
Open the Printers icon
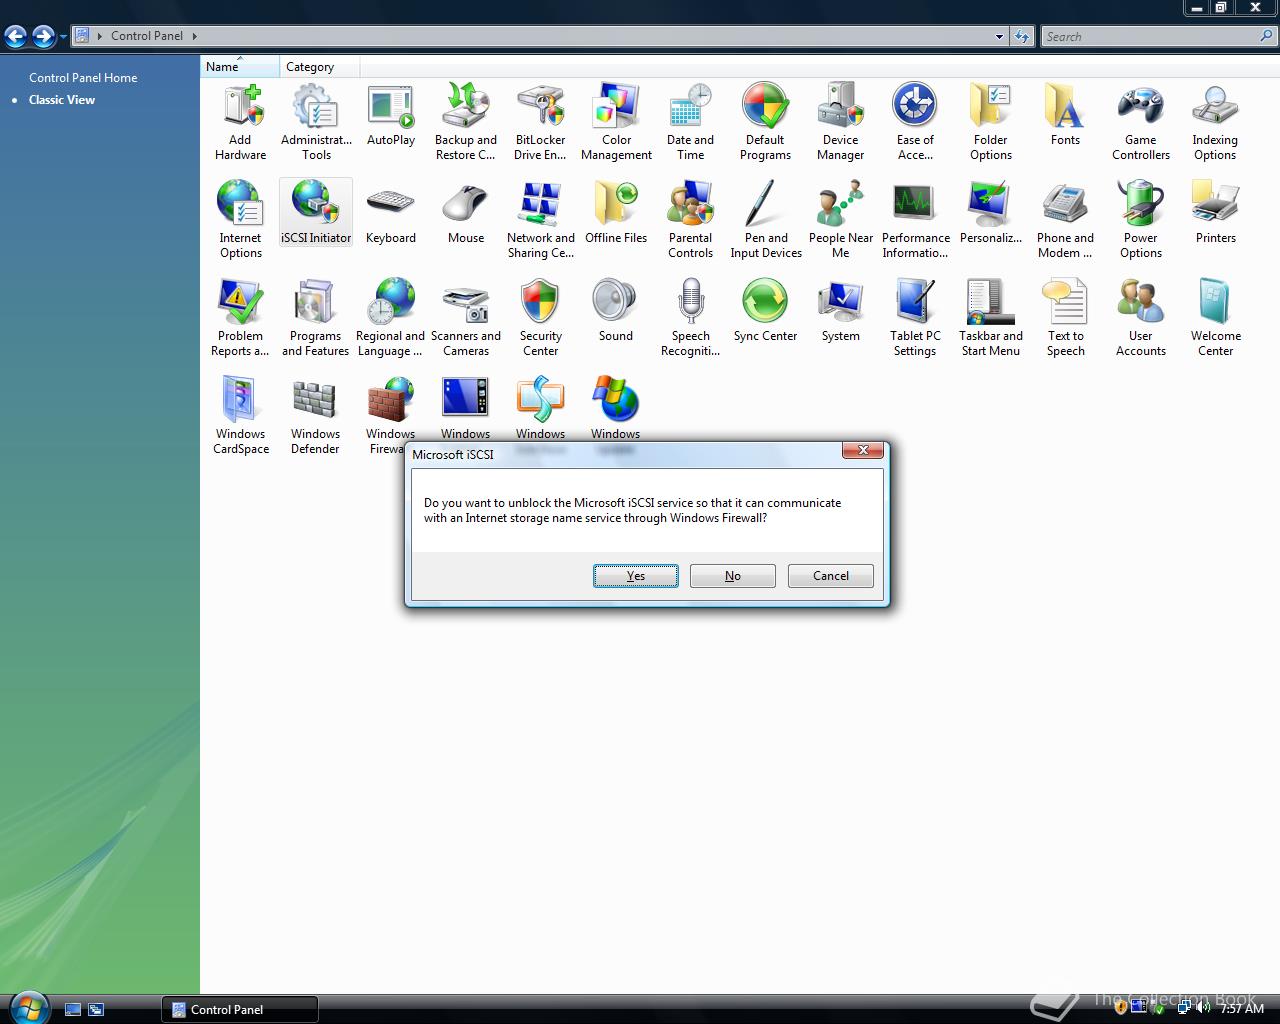(1215, 212)
